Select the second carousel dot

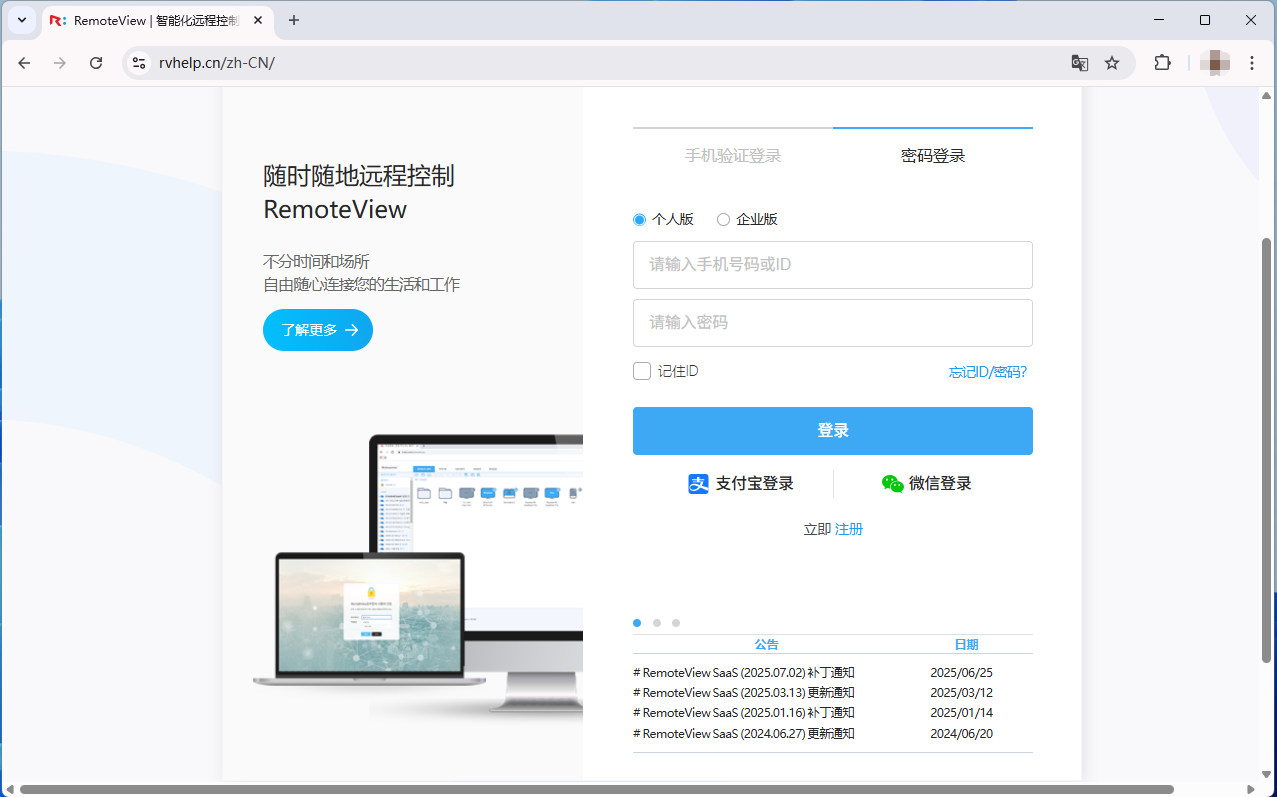(x=657, y=623)
